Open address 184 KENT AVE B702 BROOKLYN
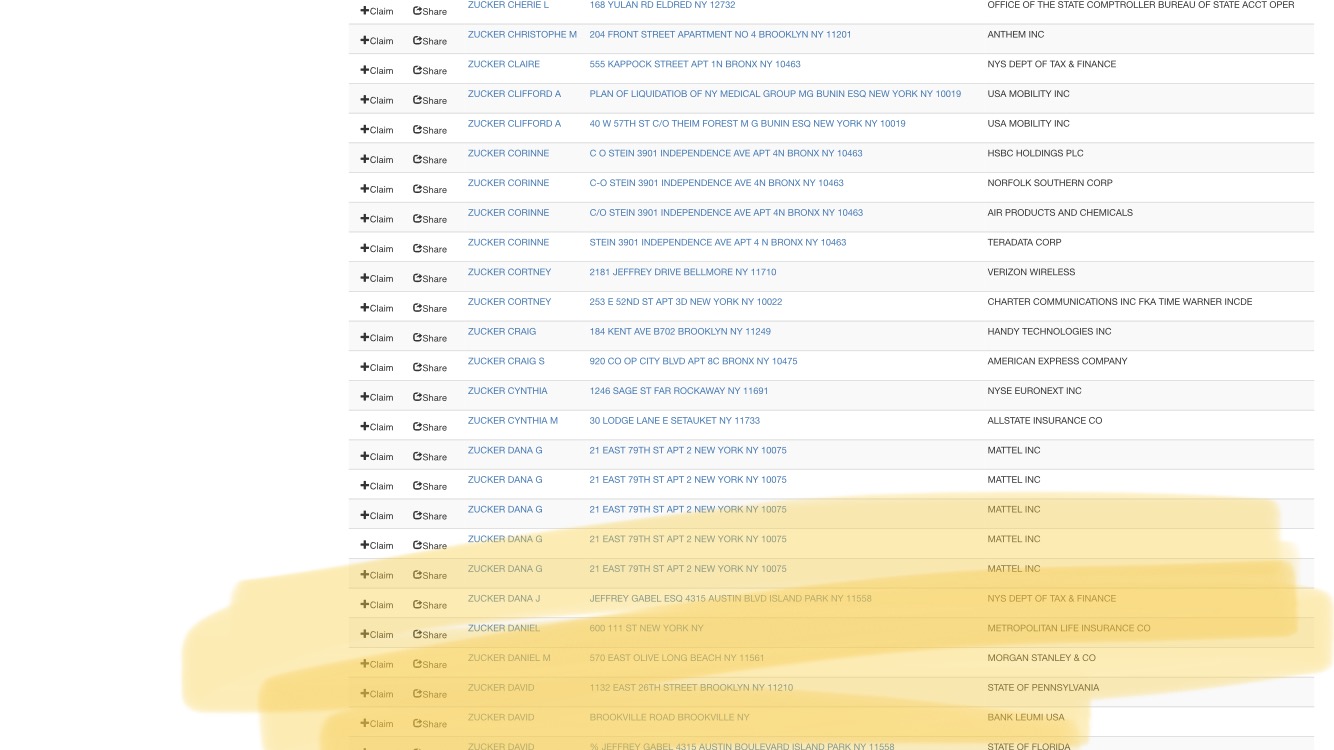Image resolution: width=1334 pixels, height=750 pixels. (680, 332)
